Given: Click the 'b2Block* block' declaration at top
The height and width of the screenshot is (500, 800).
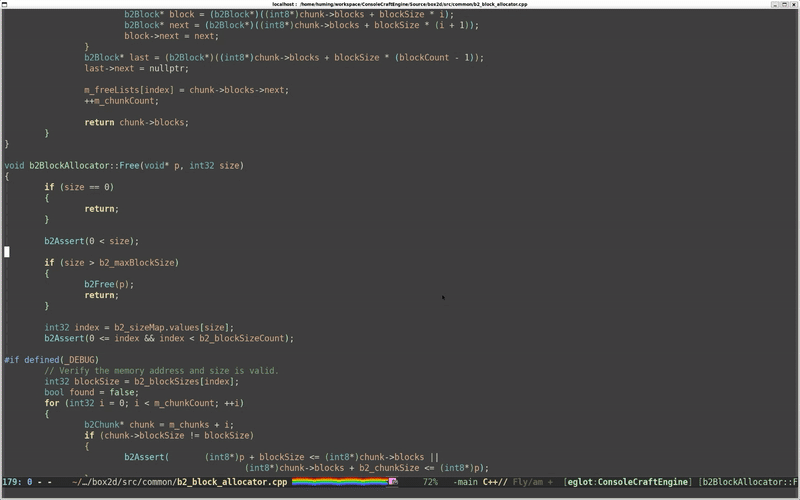Looking at the screenshot, I should pyautogui.click(x=288, y=14).
